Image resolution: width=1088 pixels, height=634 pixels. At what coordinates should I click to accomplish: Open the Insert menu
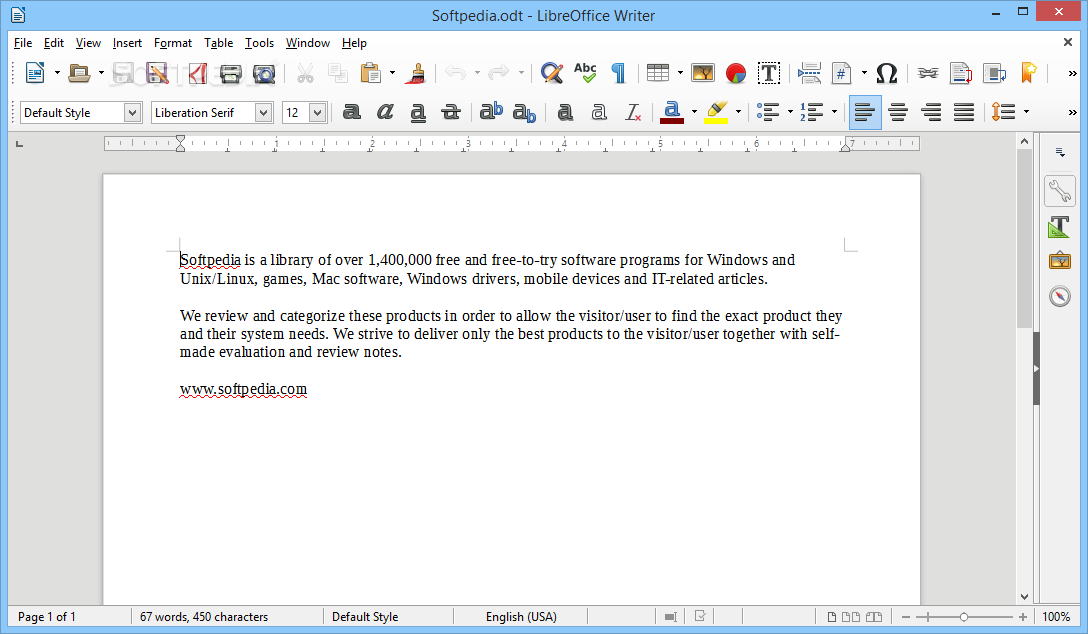(x=127, y=43)
